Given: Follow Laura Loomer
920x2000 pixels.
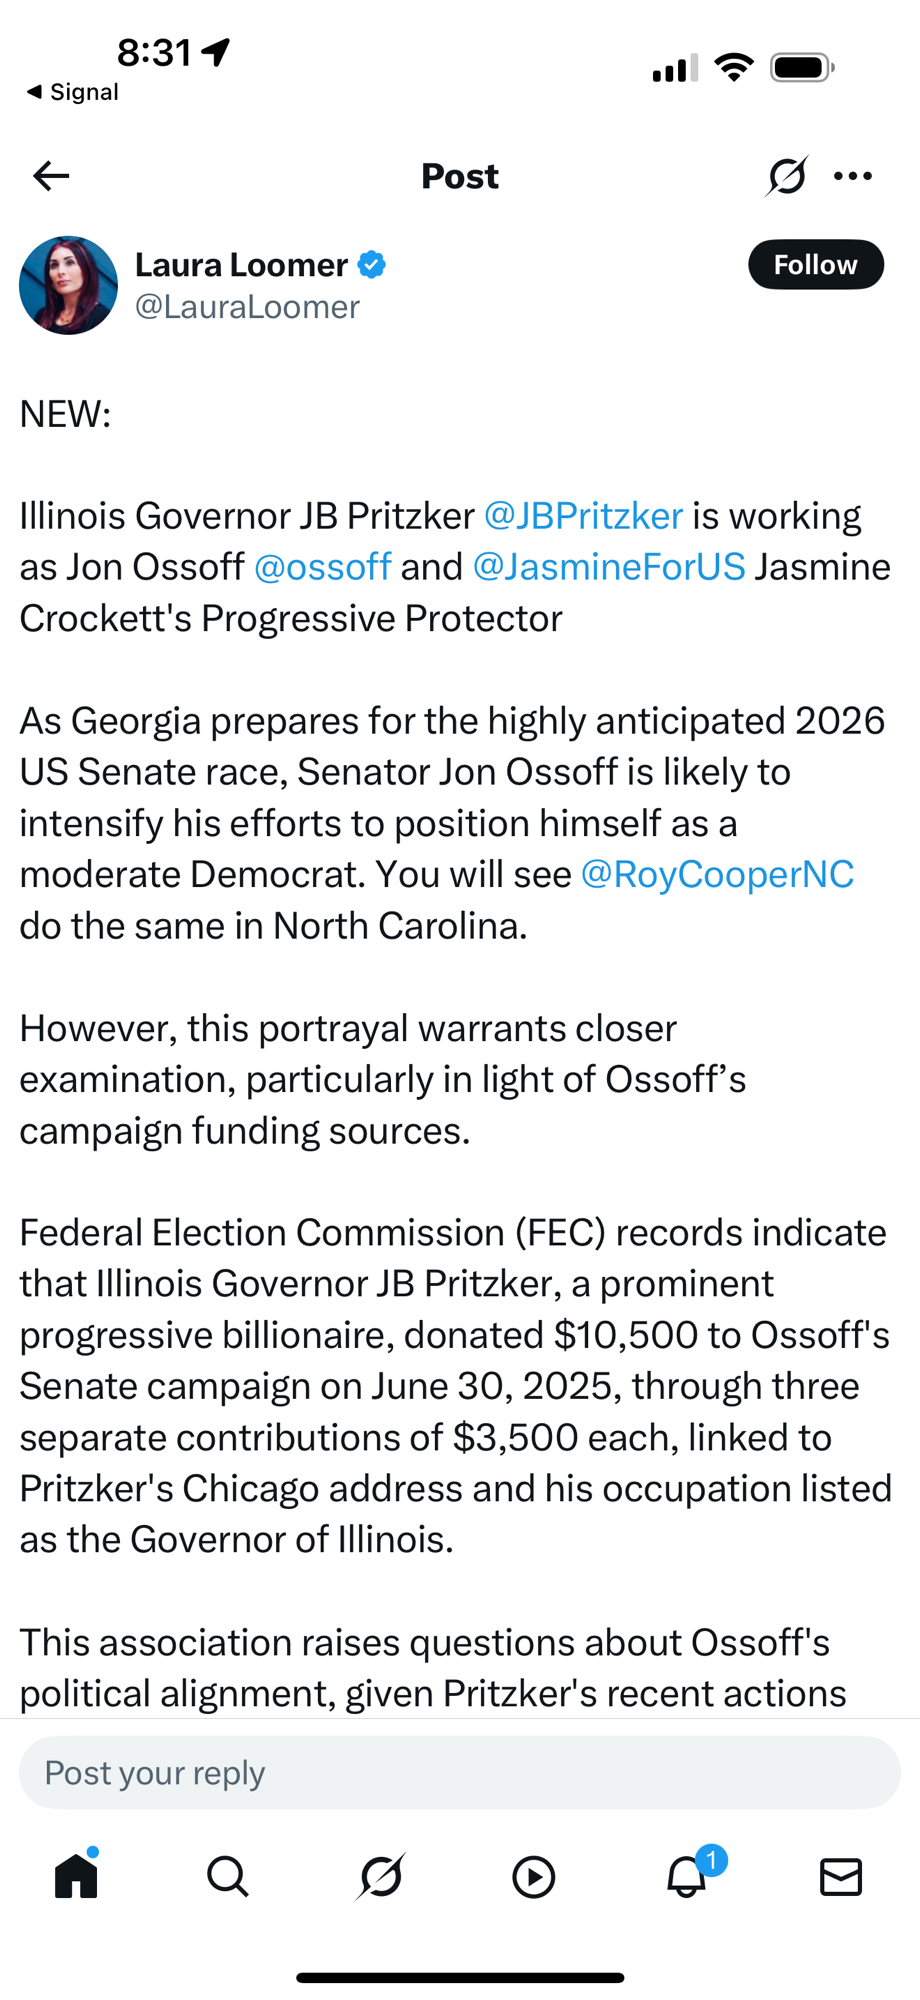Looking at the screenshot, I should pos(815,265).
